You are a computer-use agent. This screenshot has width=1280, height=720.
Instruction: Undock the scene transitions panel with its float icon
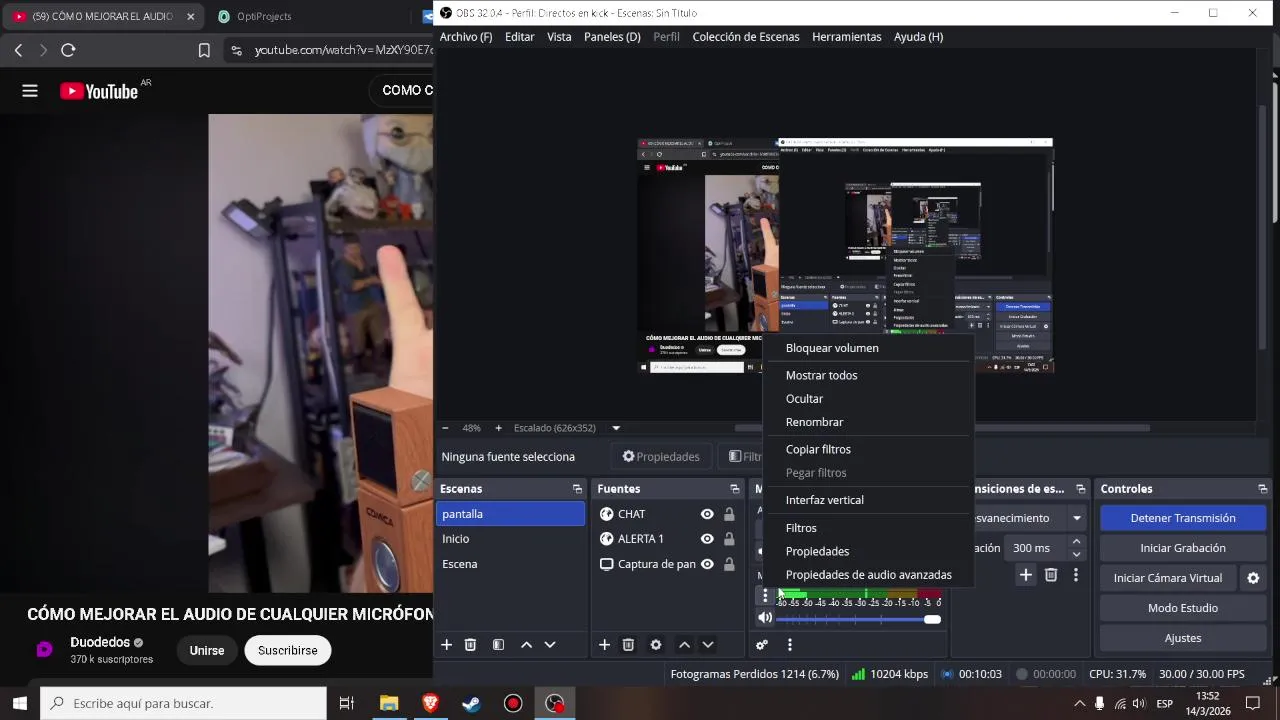1081,489
